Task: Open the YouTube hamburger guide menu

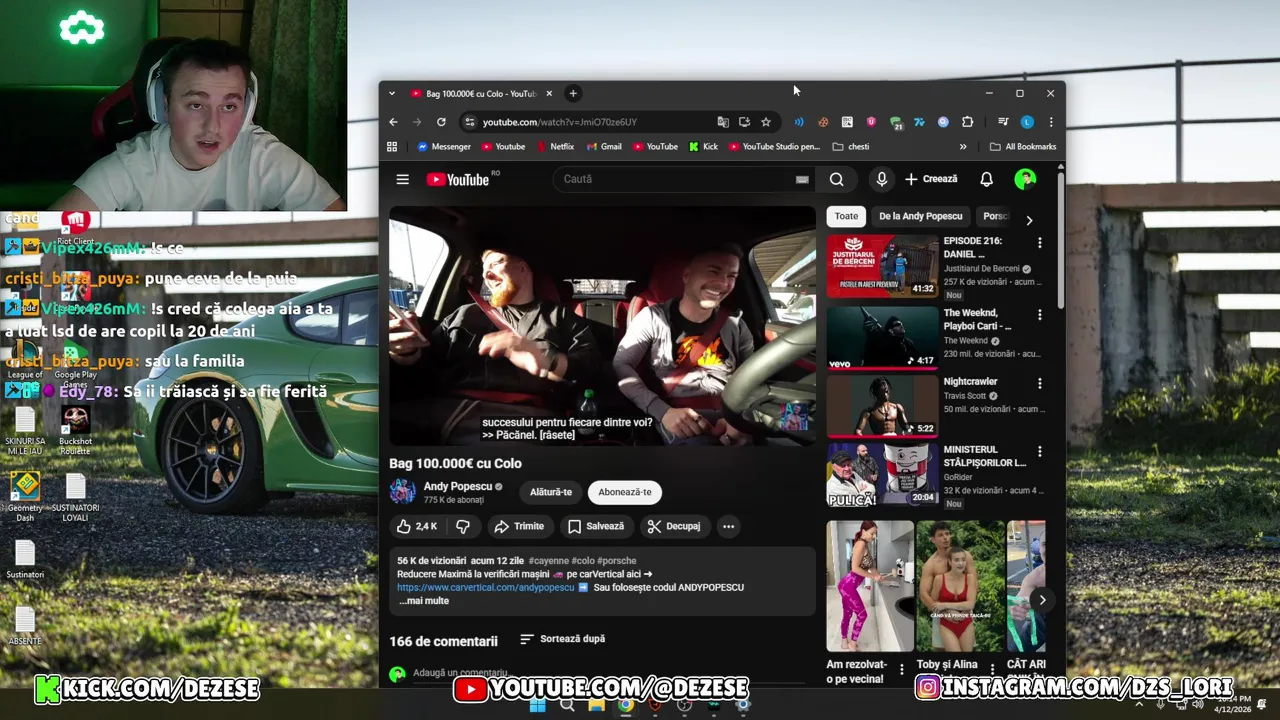Action: point(402,179)
